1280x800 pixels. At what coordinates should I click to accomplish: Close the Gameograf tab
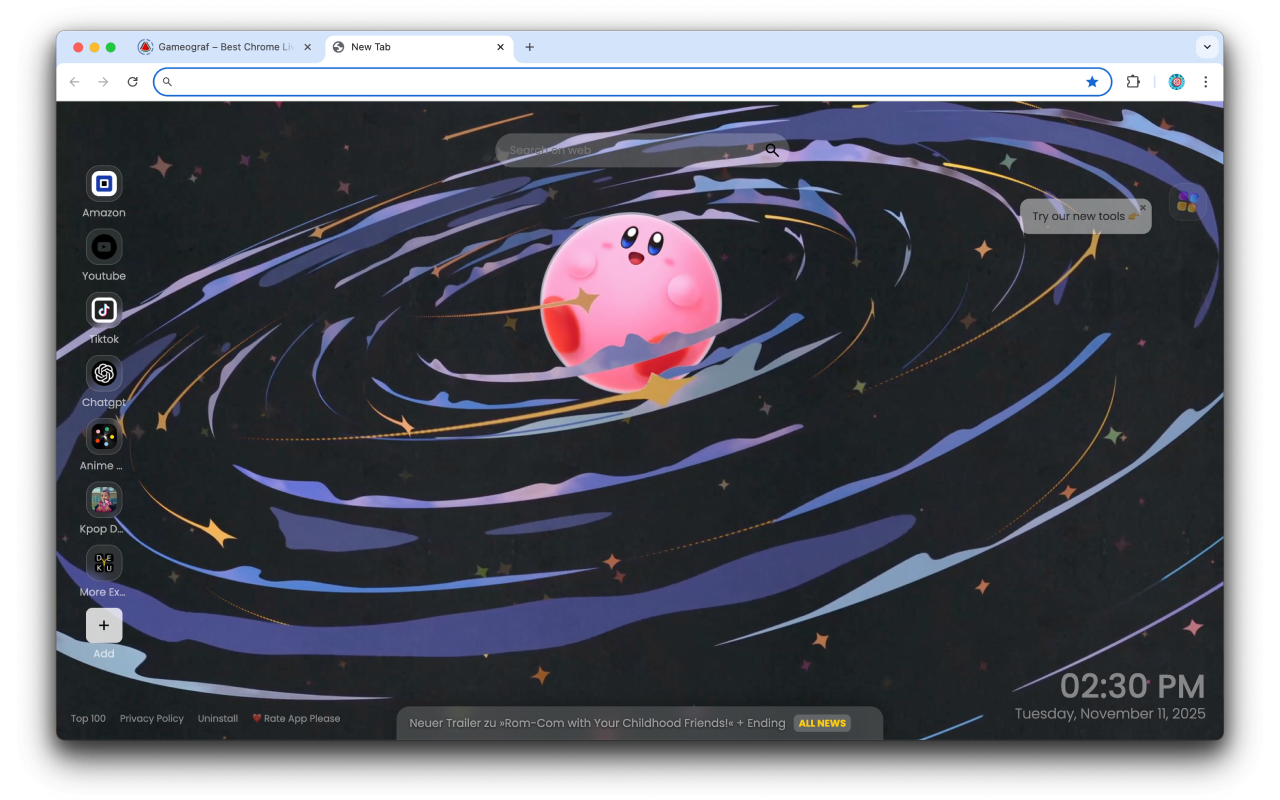pos(308,47)
